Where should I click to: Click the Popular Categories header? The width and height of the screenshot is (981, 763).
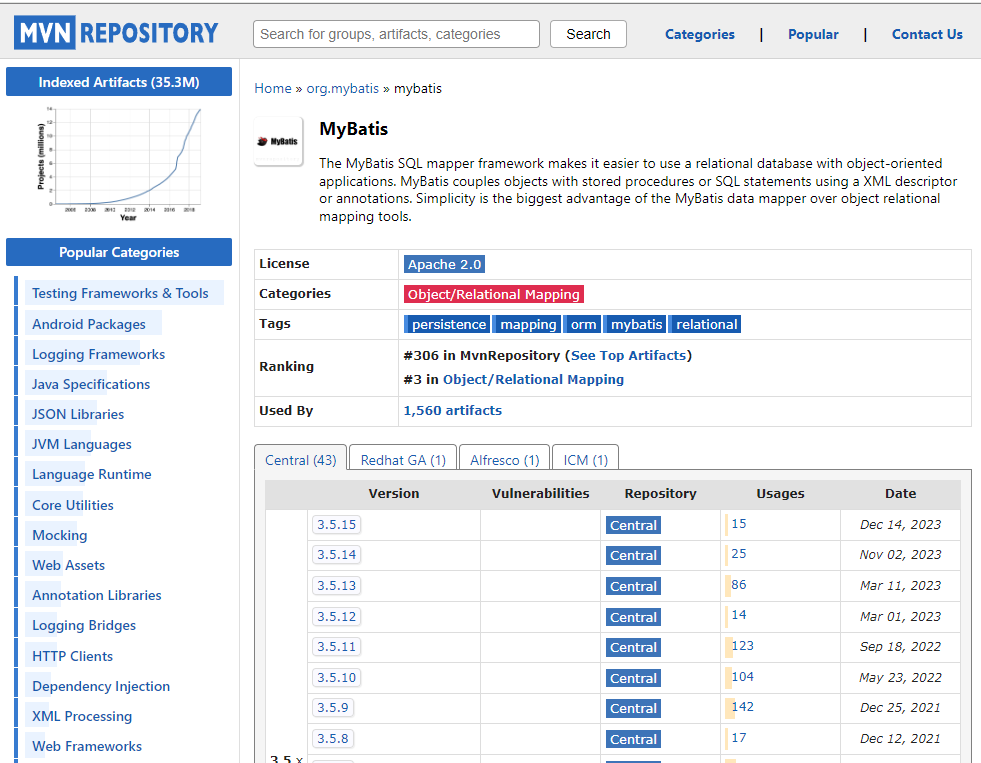pos(119,252)
